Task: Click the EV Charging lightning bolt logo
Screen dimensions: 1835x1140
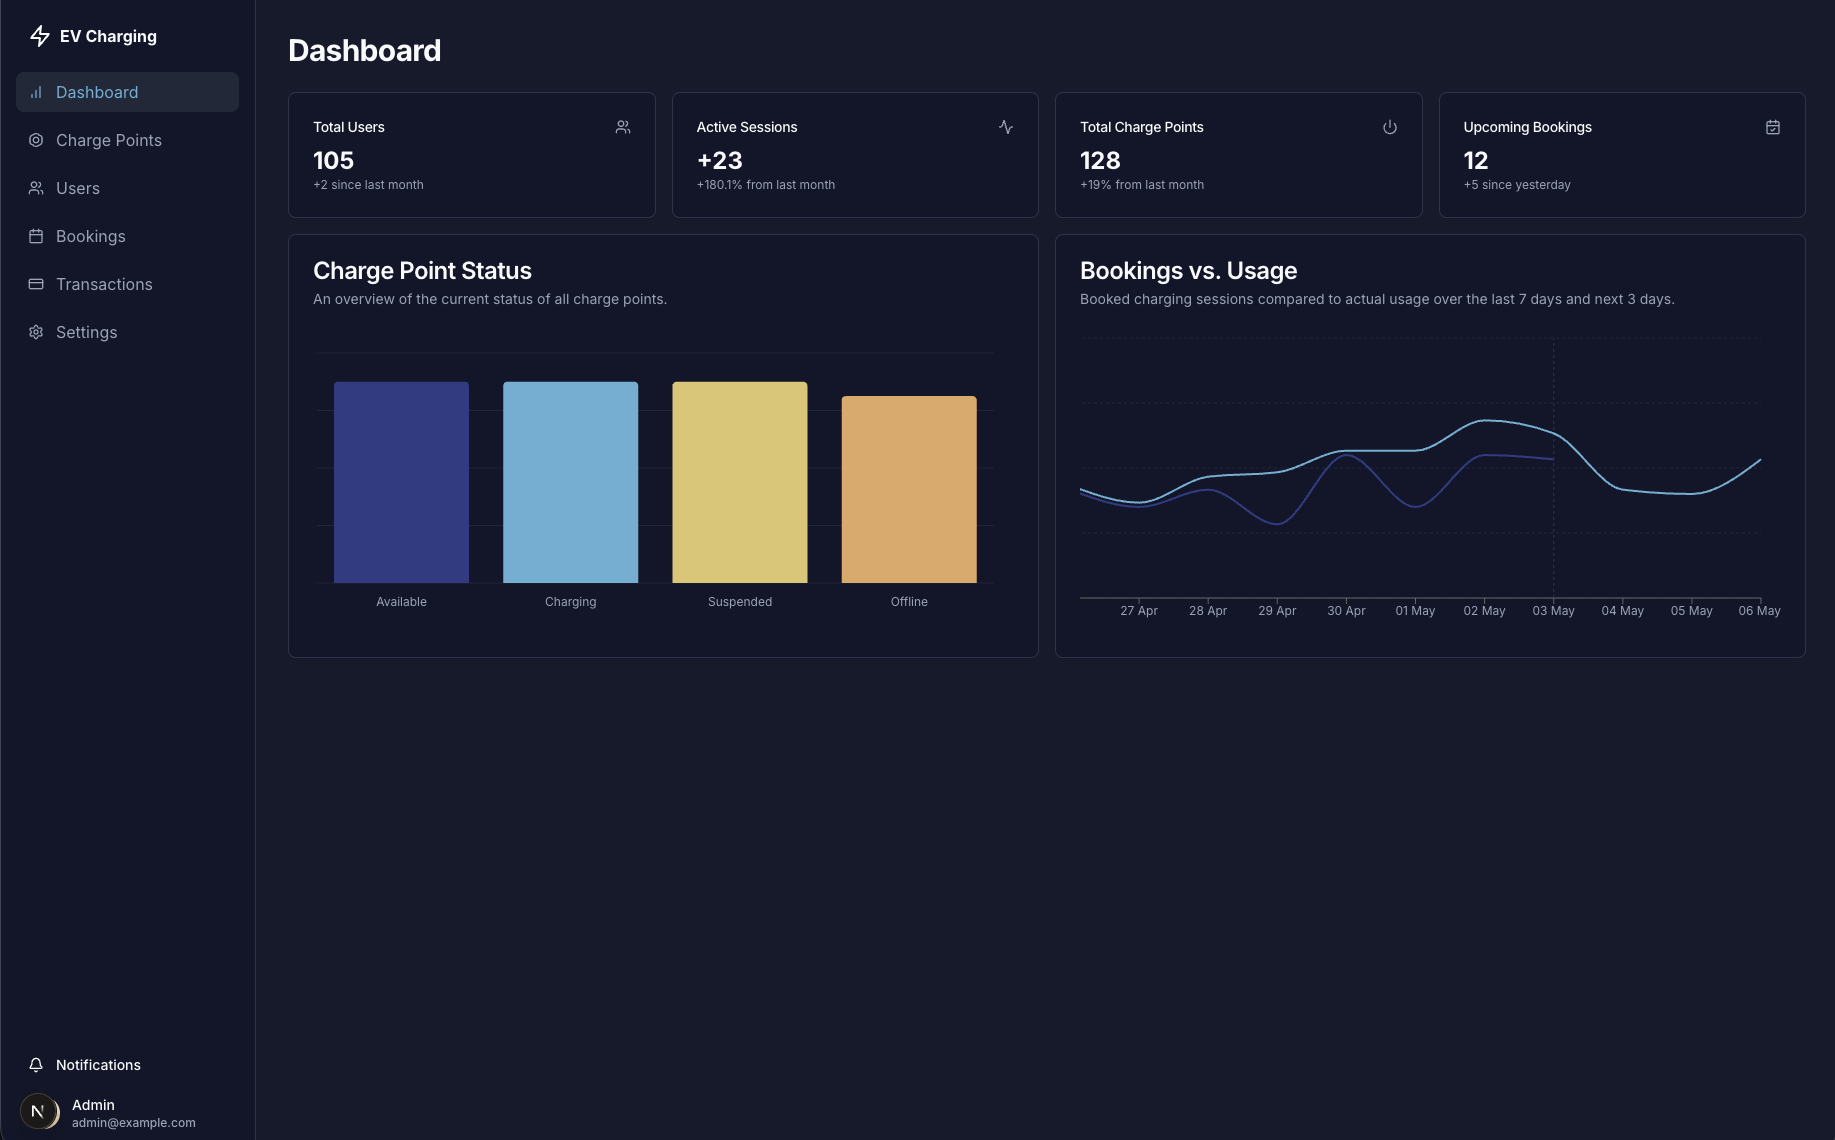Action: pos(40,36)
